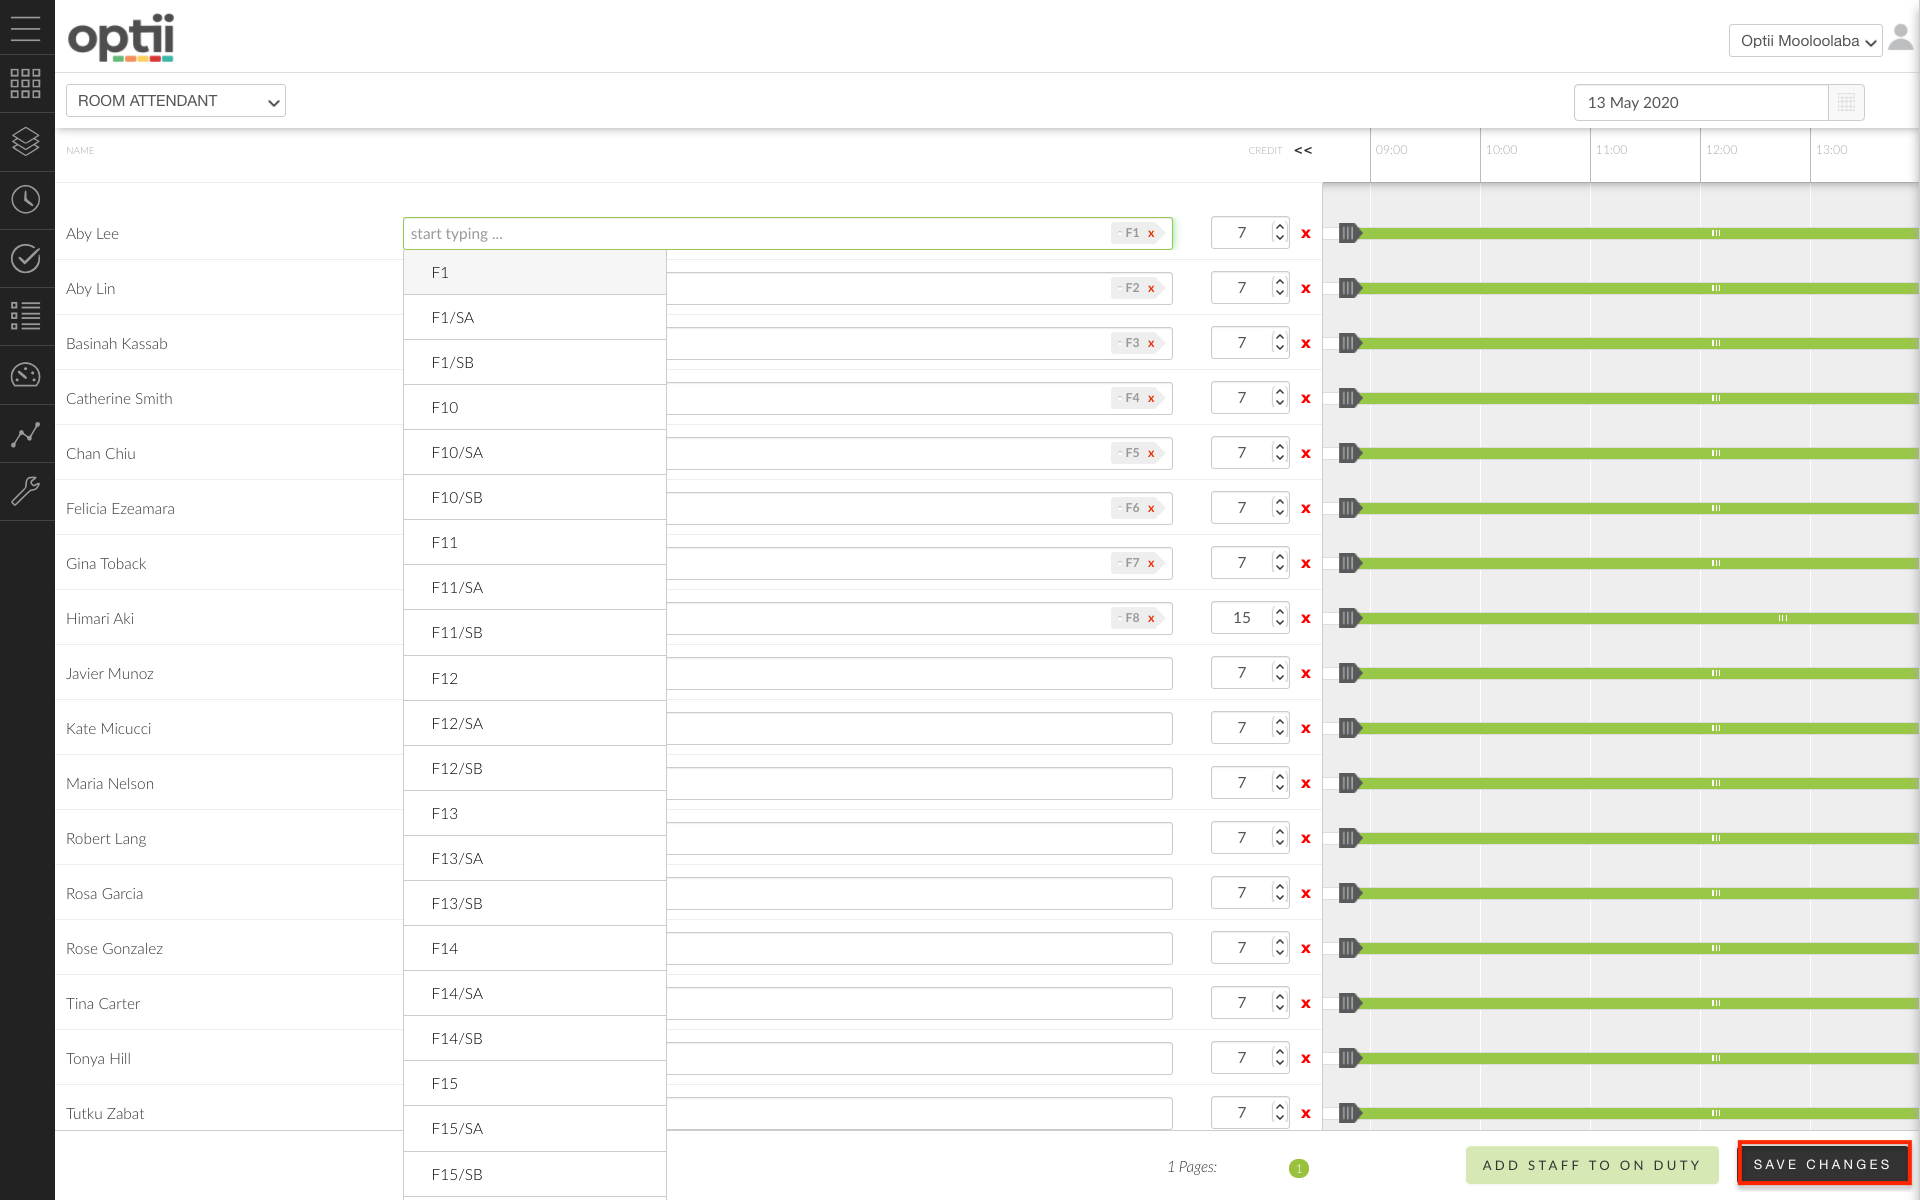The height and width of the screenshot is (1200, 1920).
Task: Open the hamburger menu icon
Action: pos(26,28)
